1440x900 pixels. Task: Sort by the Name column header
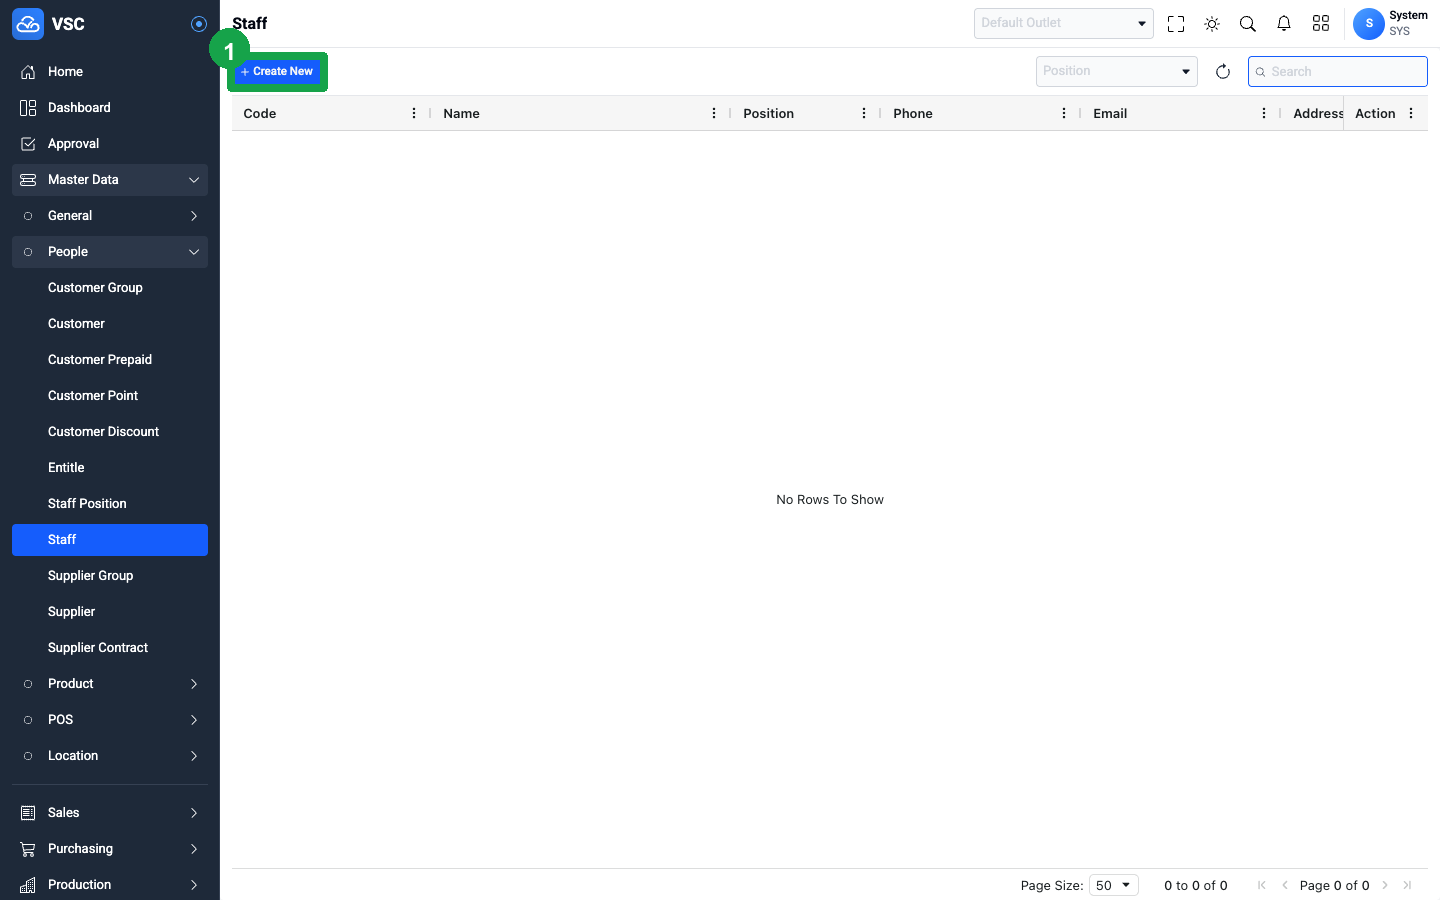[x=462, y=113]
